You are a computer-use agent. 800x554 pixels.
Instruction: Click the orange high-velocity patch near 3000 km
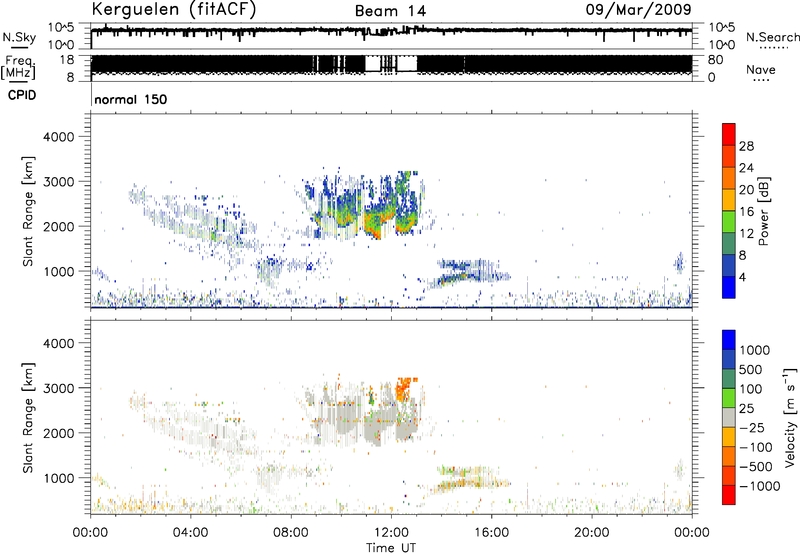[x=406, y=388]
